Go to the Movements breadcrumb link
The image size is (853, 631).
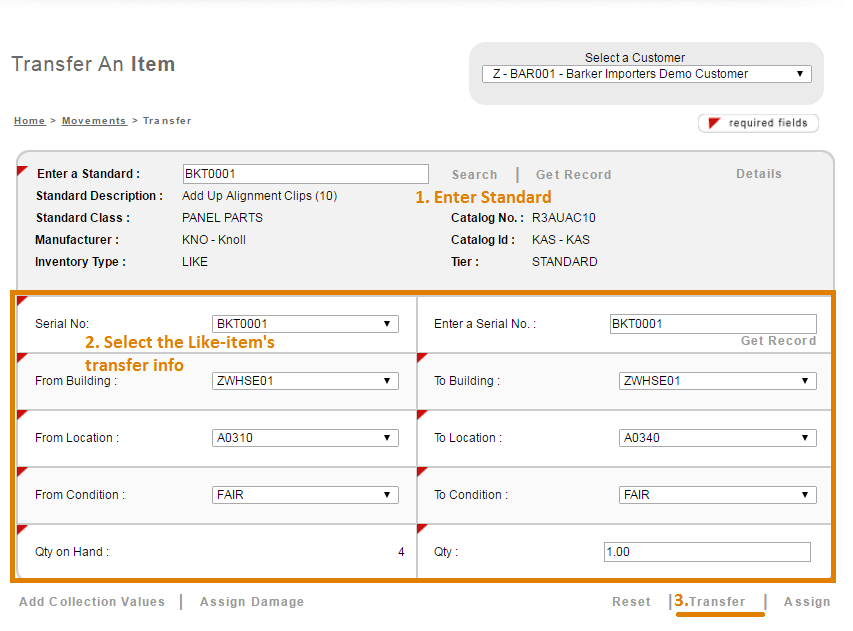94,121
